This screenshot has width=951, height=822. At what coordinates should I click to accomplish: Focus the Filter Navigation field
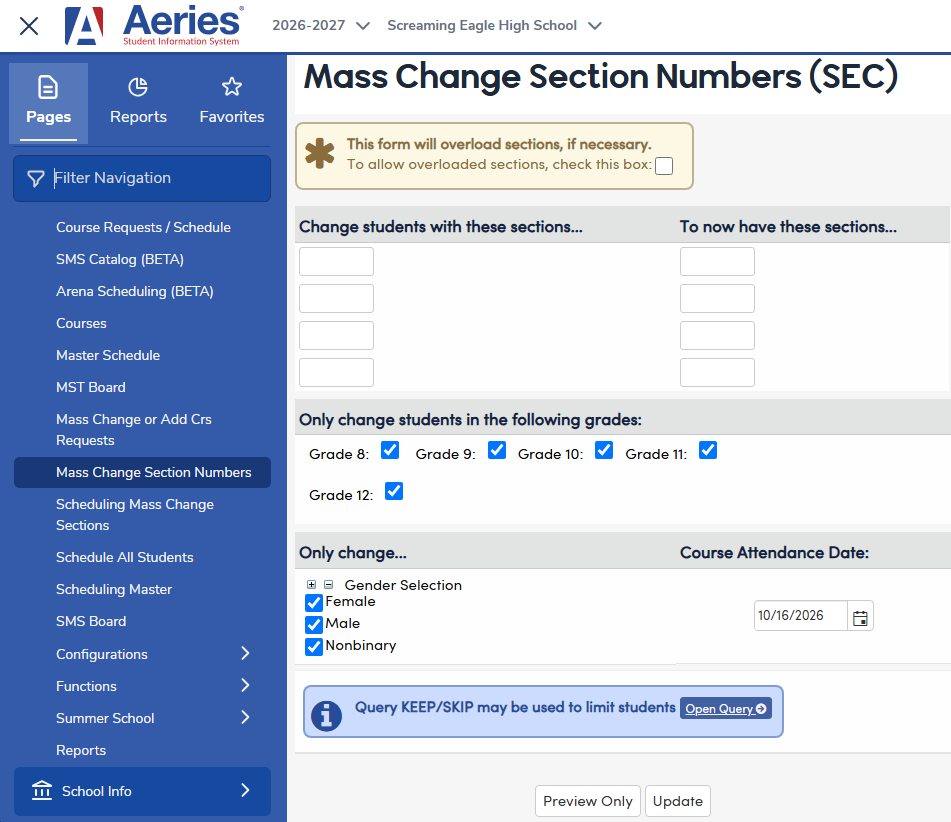[142, 178]
